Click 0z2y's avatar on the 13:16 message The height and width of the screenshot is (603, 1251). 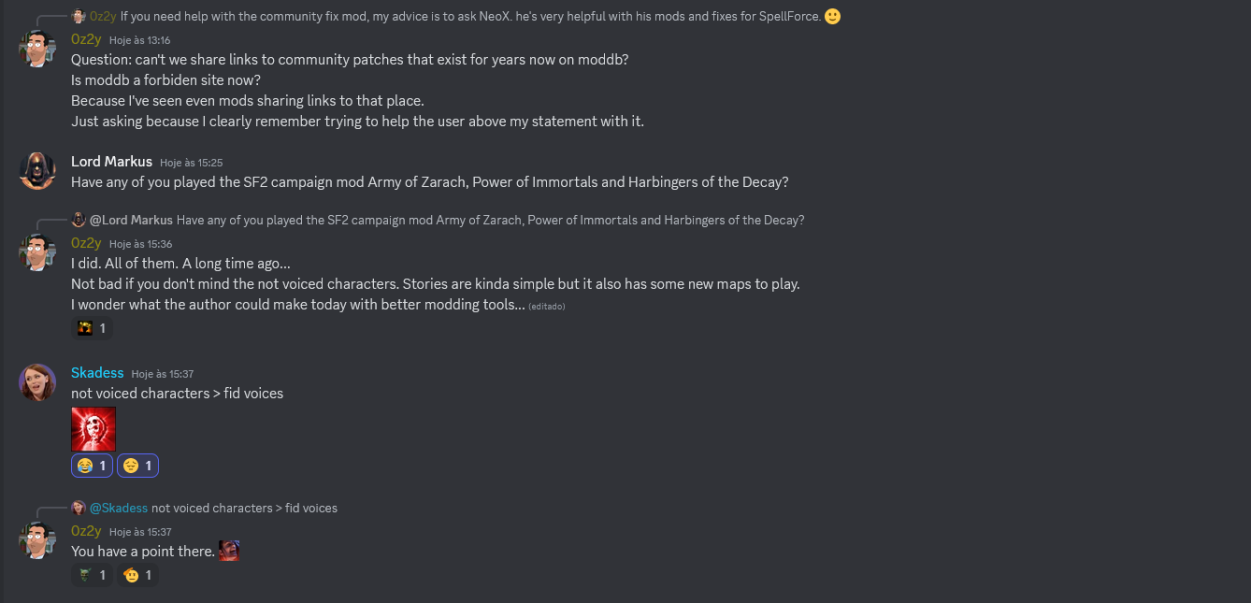37,49
